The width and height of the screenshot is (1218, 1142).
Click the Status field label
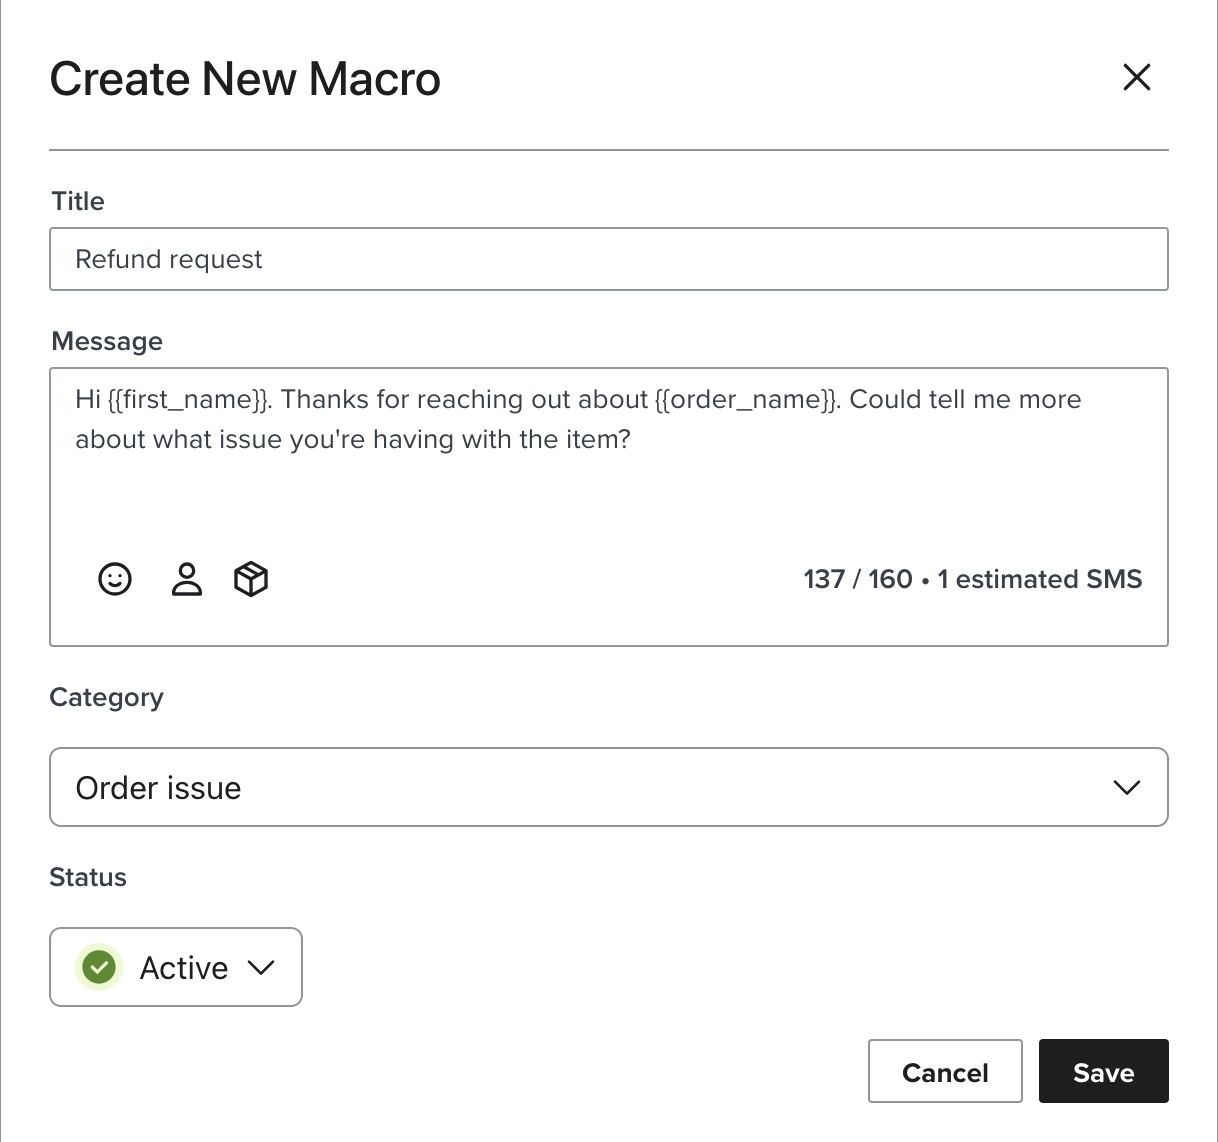(x=88, y=877)
